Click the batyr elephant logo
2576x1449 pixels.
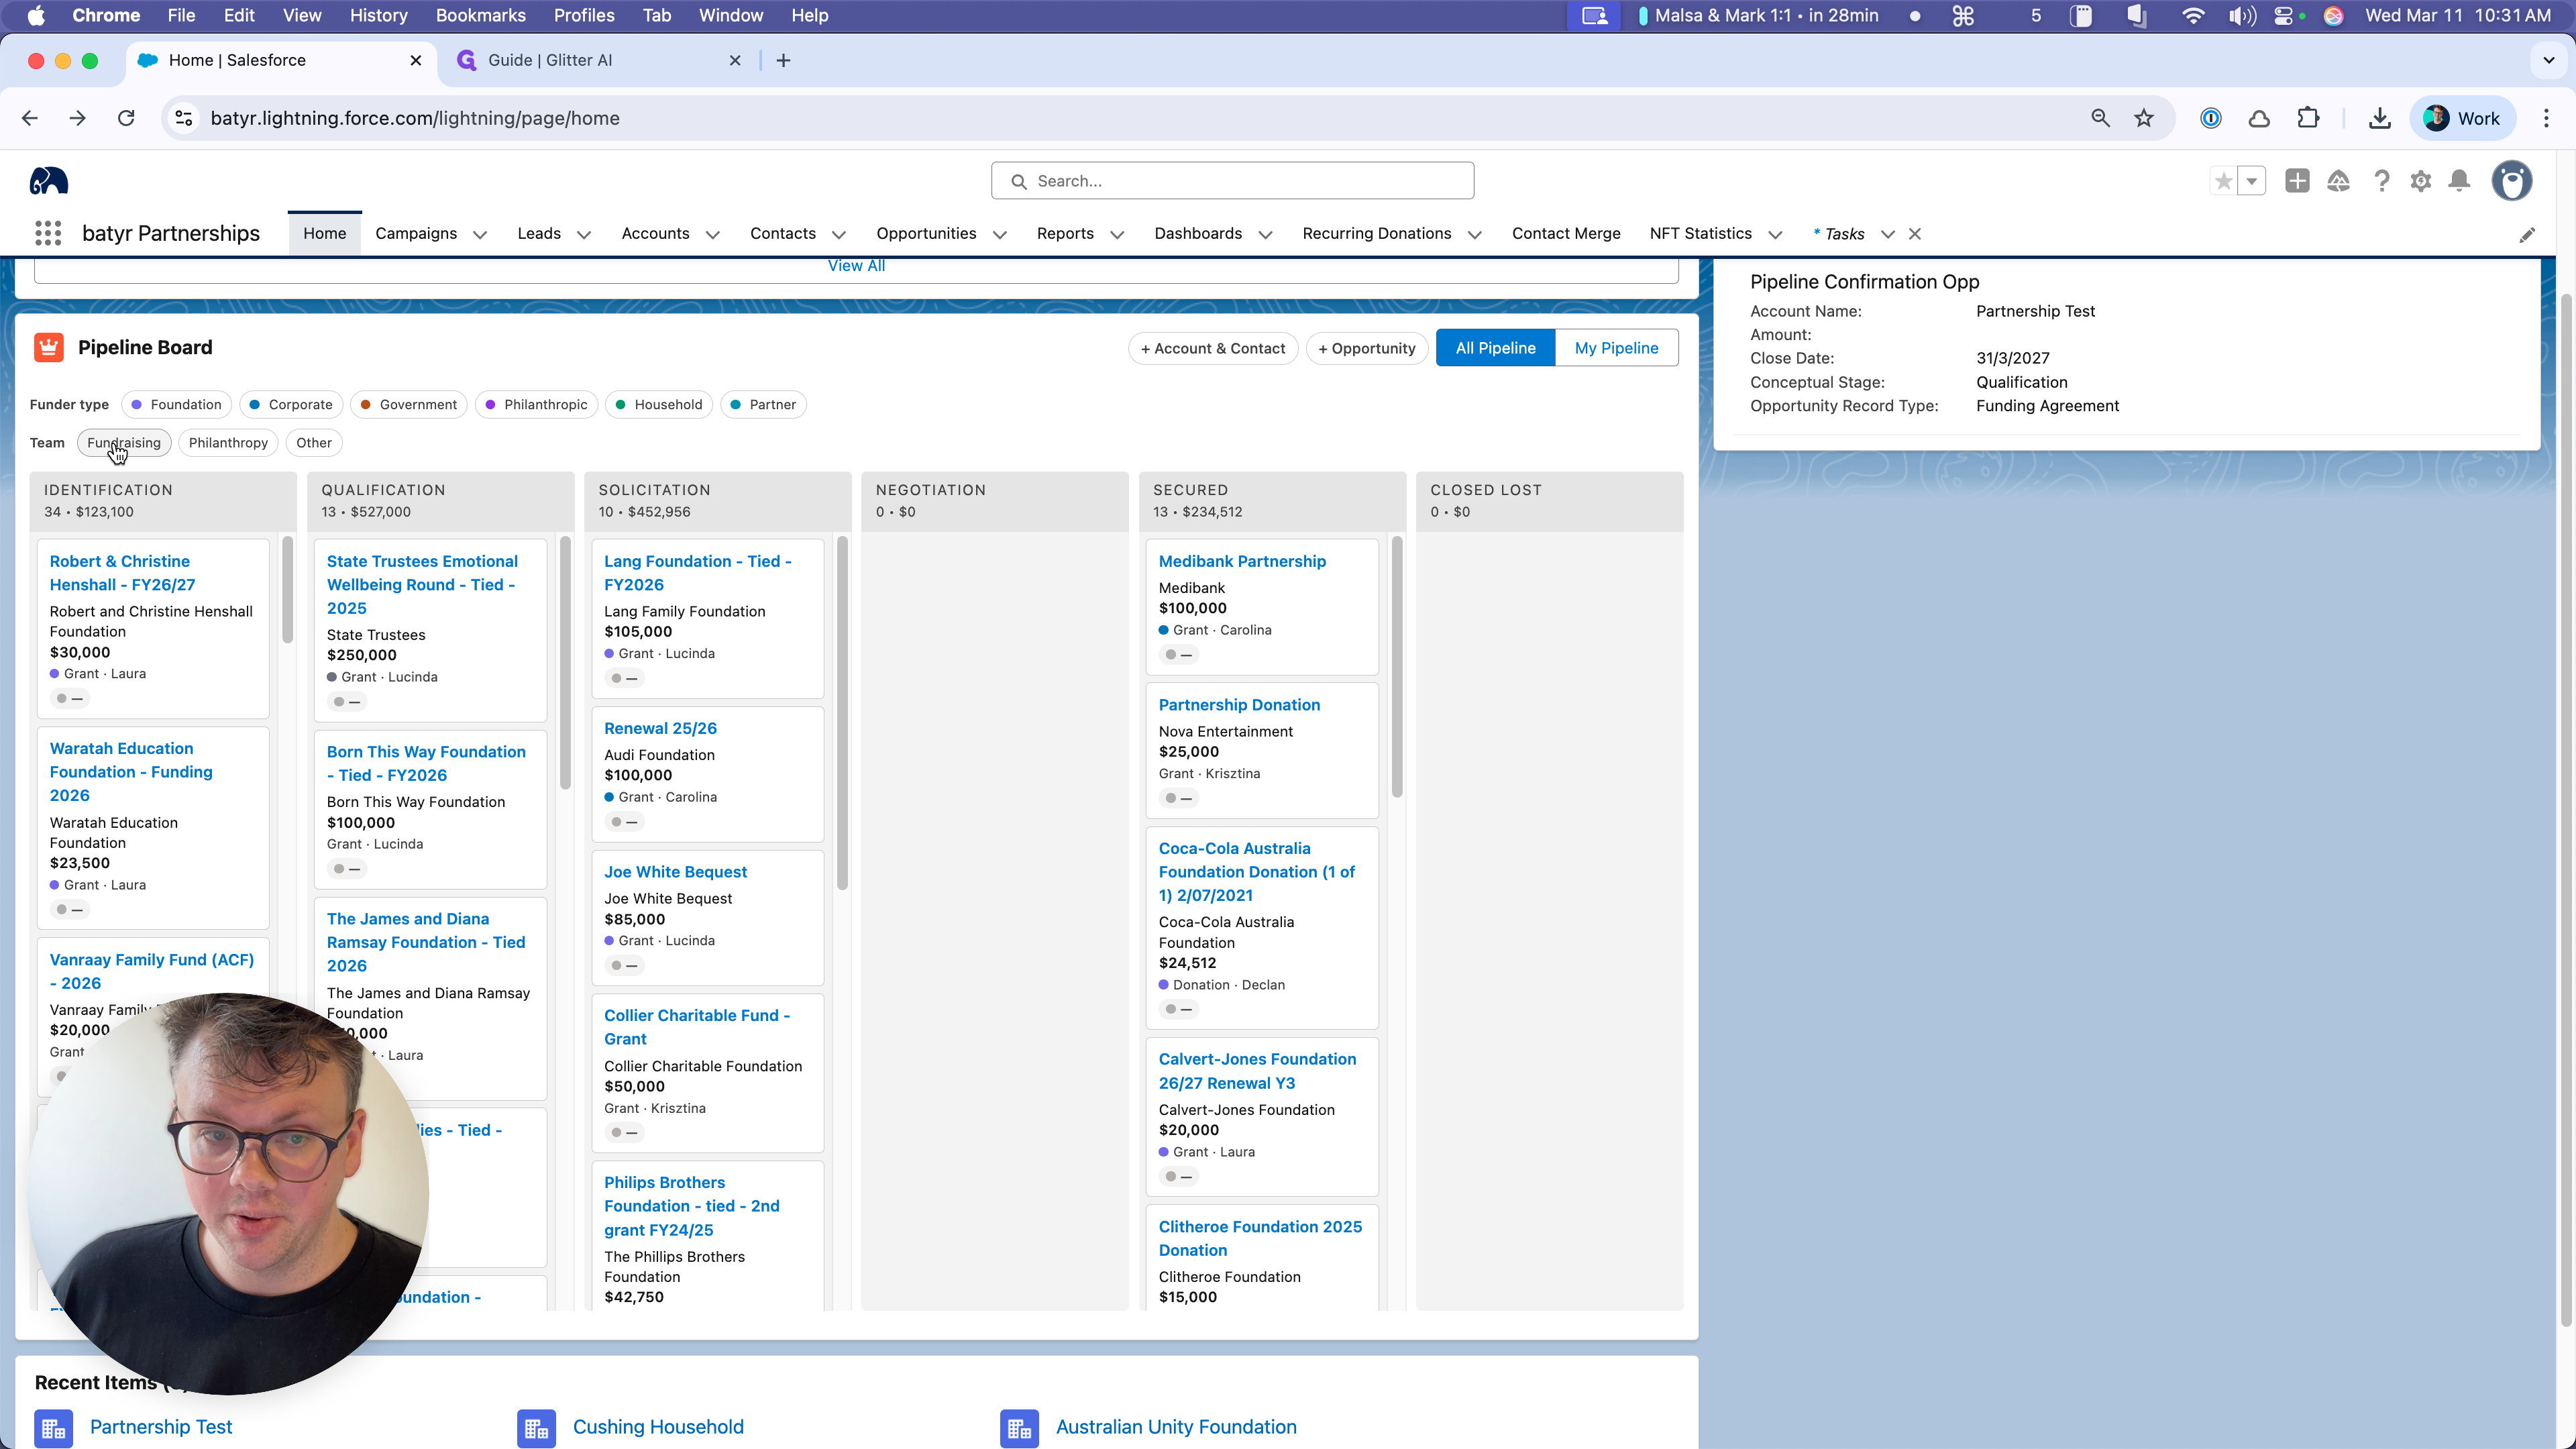48,181
